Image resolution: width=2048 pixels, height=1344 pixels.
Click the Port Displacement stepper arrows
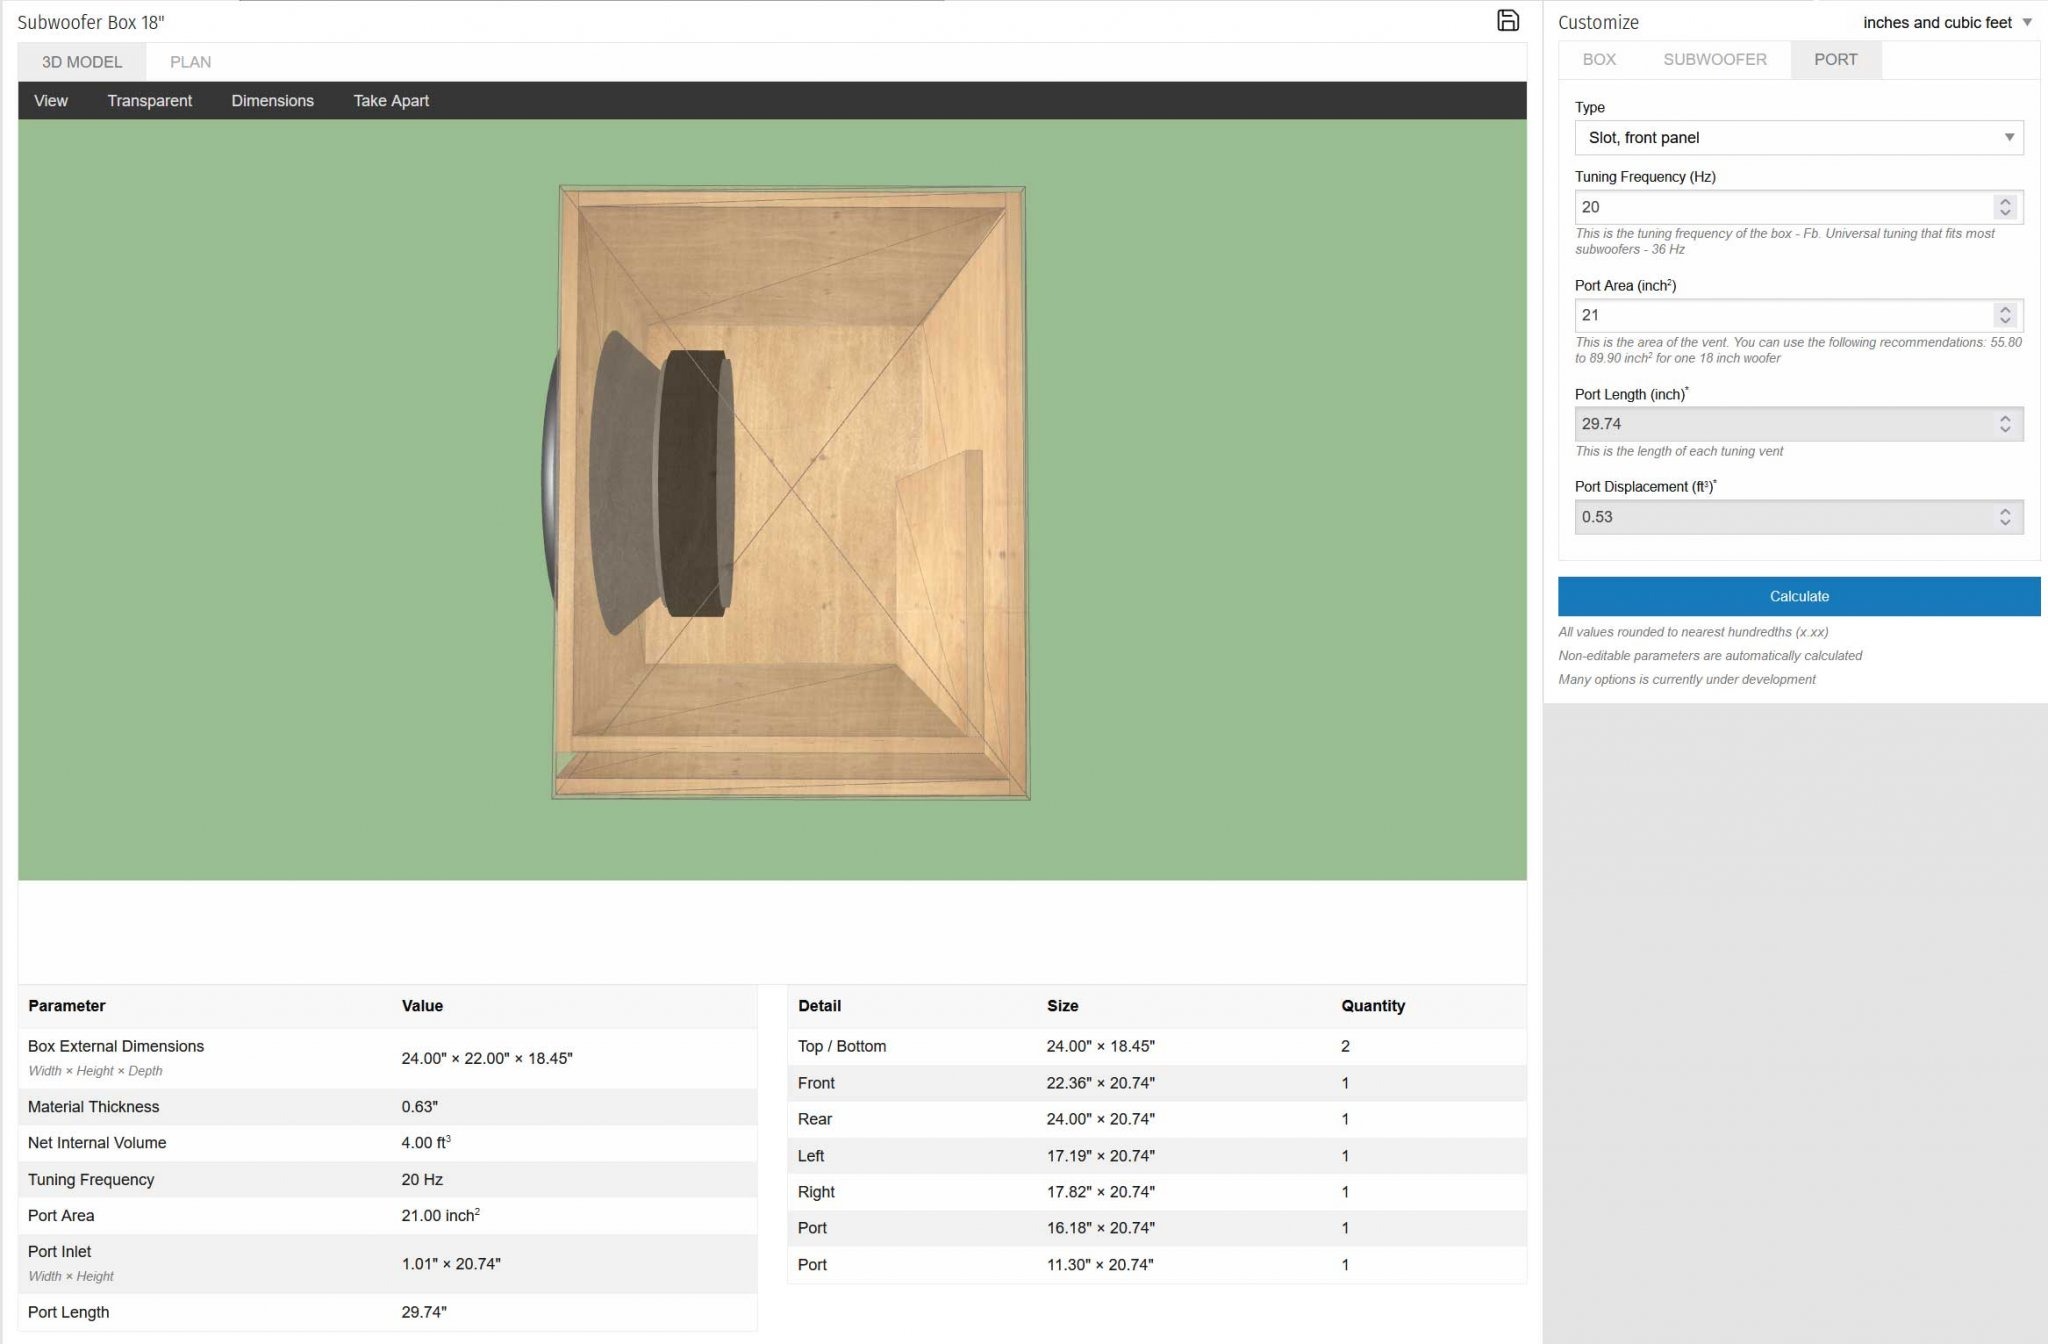(x=2005, y=517)
